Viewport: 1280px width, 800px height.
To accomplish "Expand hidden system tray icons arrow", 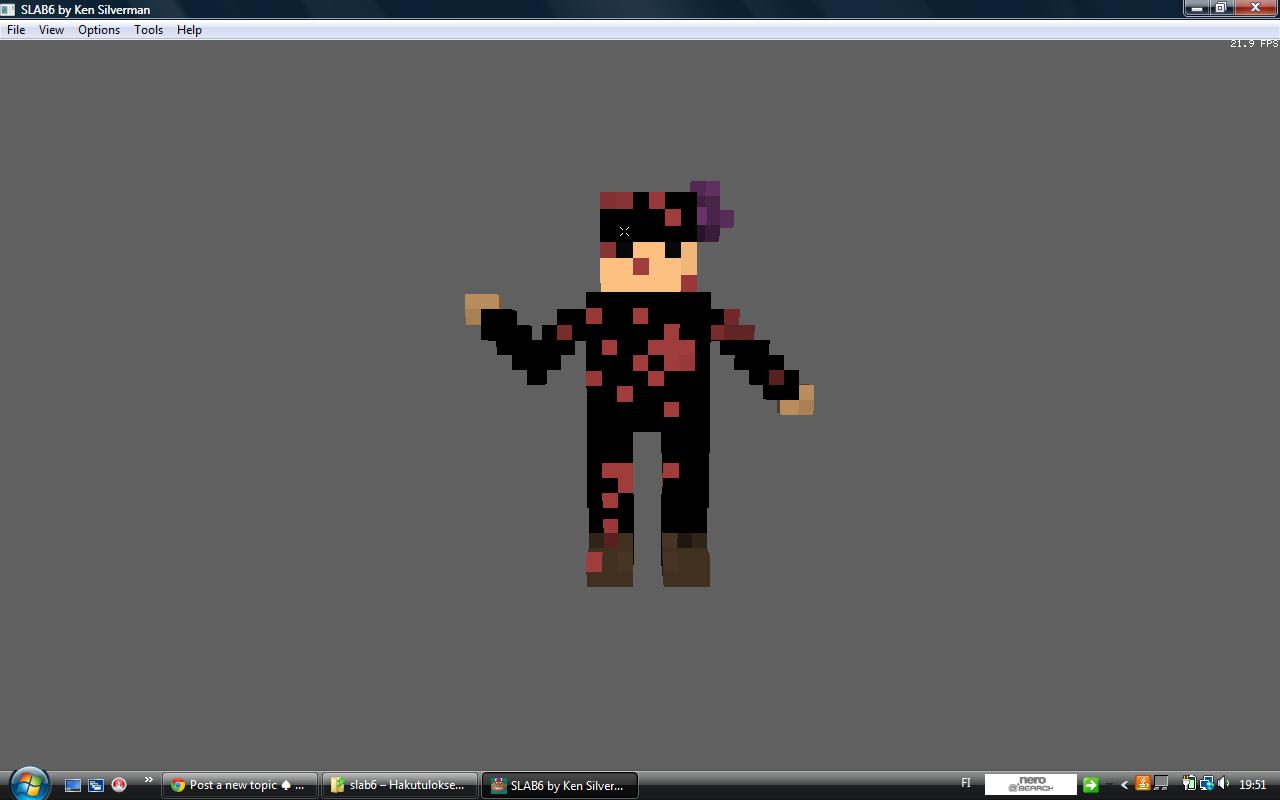I will coord(1124,785).
